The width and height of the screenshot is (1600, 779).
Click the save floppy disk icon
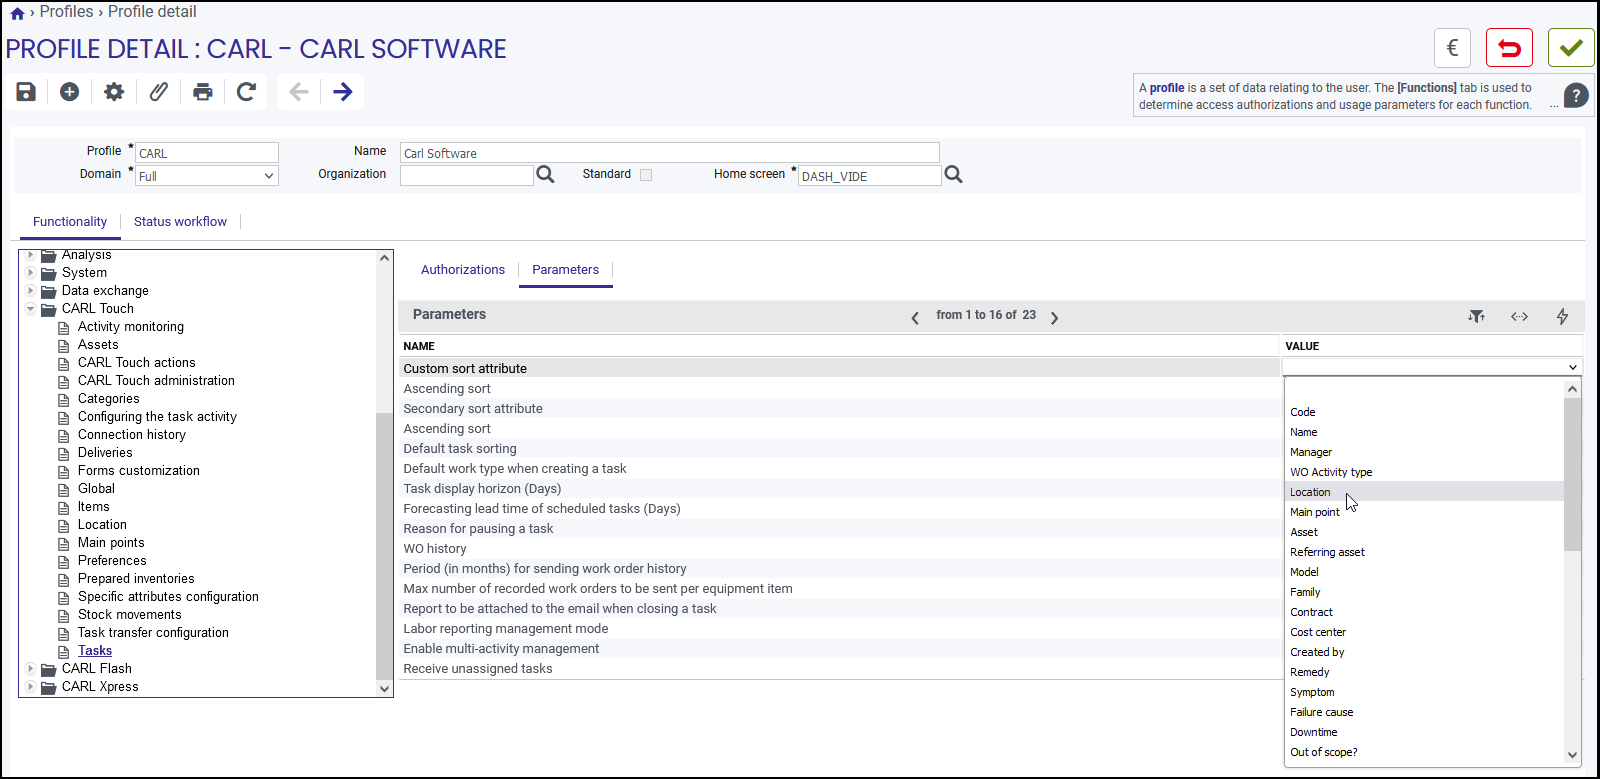tap(26, 92)
